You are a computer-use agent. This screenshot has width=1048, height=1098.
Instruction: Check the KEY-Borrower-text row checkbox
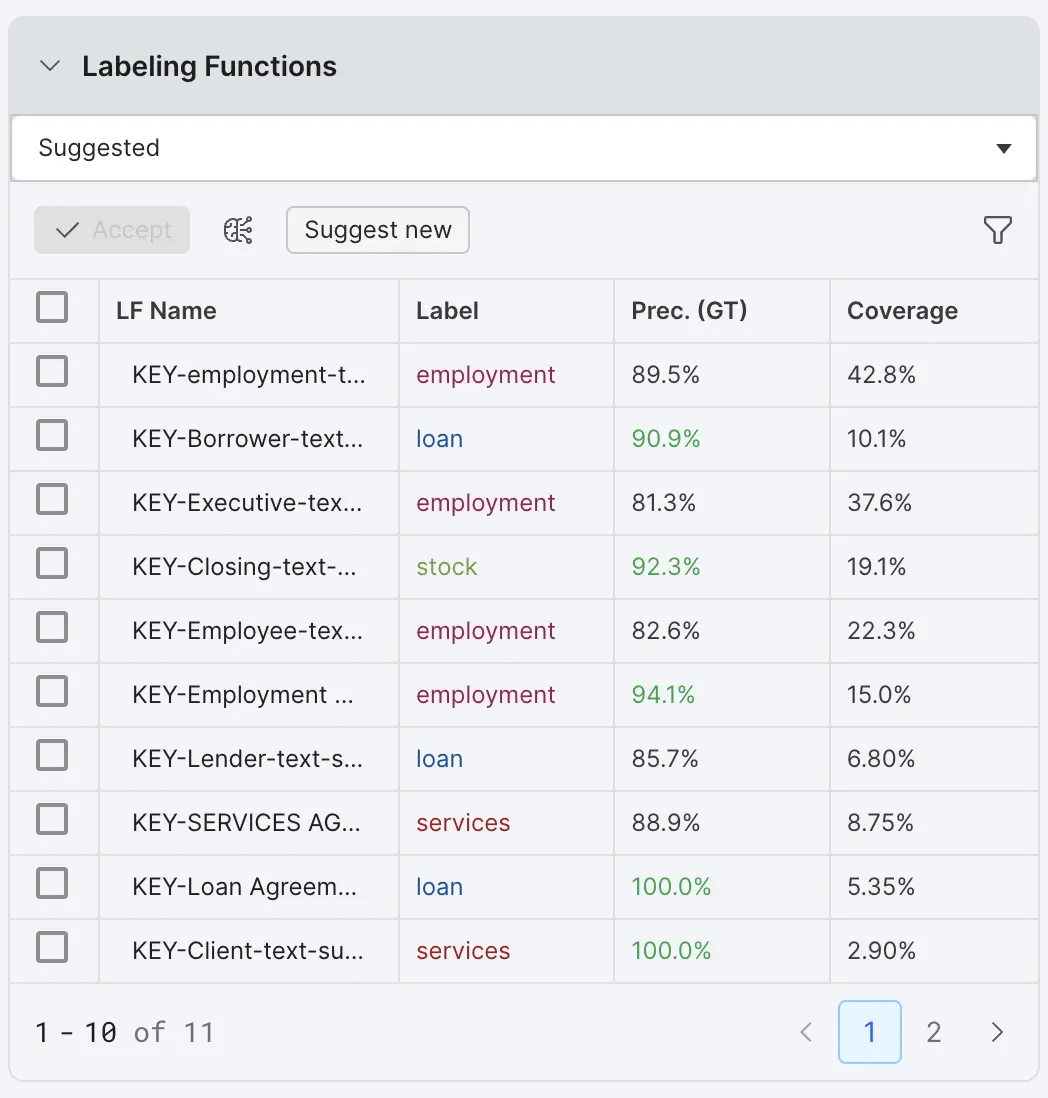52,436
